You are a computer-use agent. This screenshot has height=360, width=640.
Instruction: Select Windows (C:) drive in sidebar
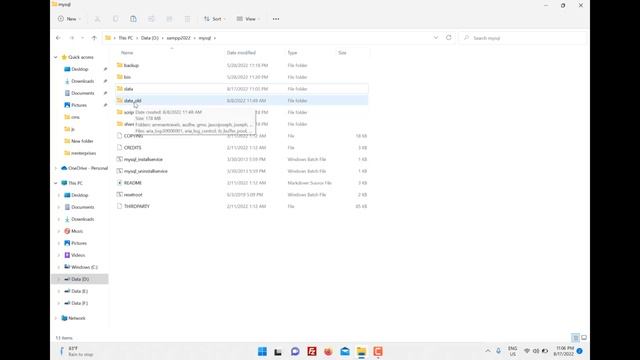tap(80, 267)
